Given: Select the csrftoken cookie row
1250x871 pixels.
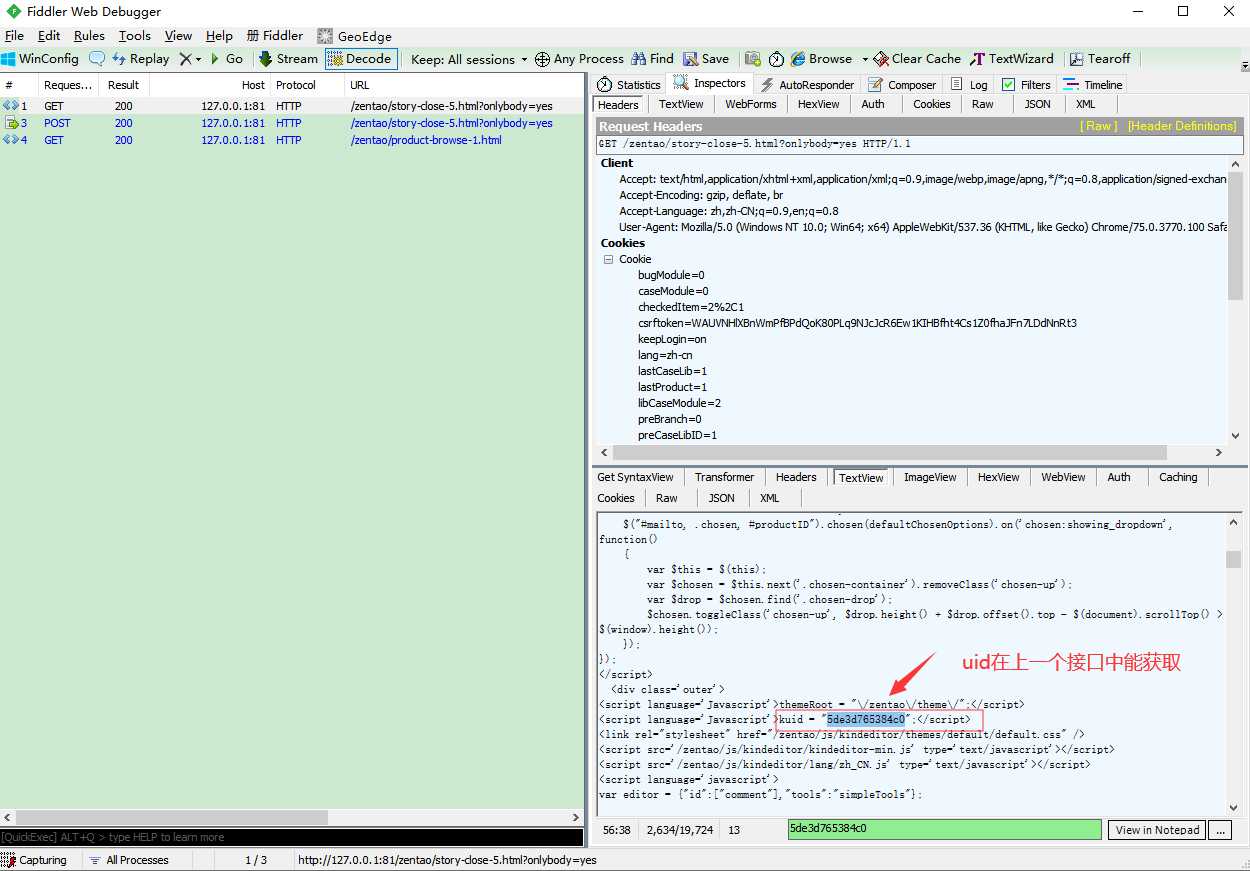Looking at the screenshot, I should coord(857,323).
